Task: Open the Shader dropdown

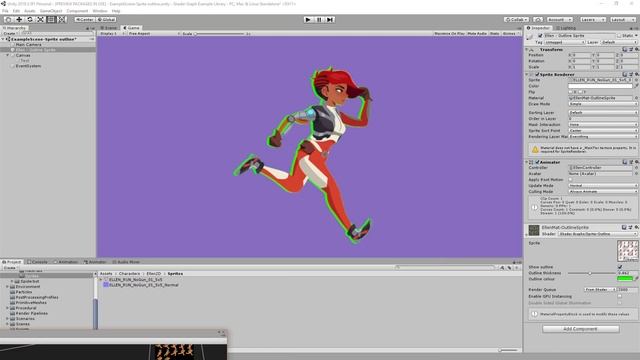Action: (598, 234)
